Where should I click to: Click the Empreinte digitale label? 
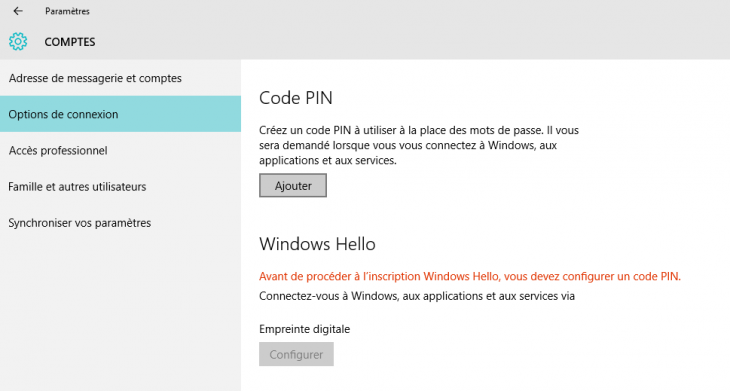pyautogui.click(x=304, y=329)
